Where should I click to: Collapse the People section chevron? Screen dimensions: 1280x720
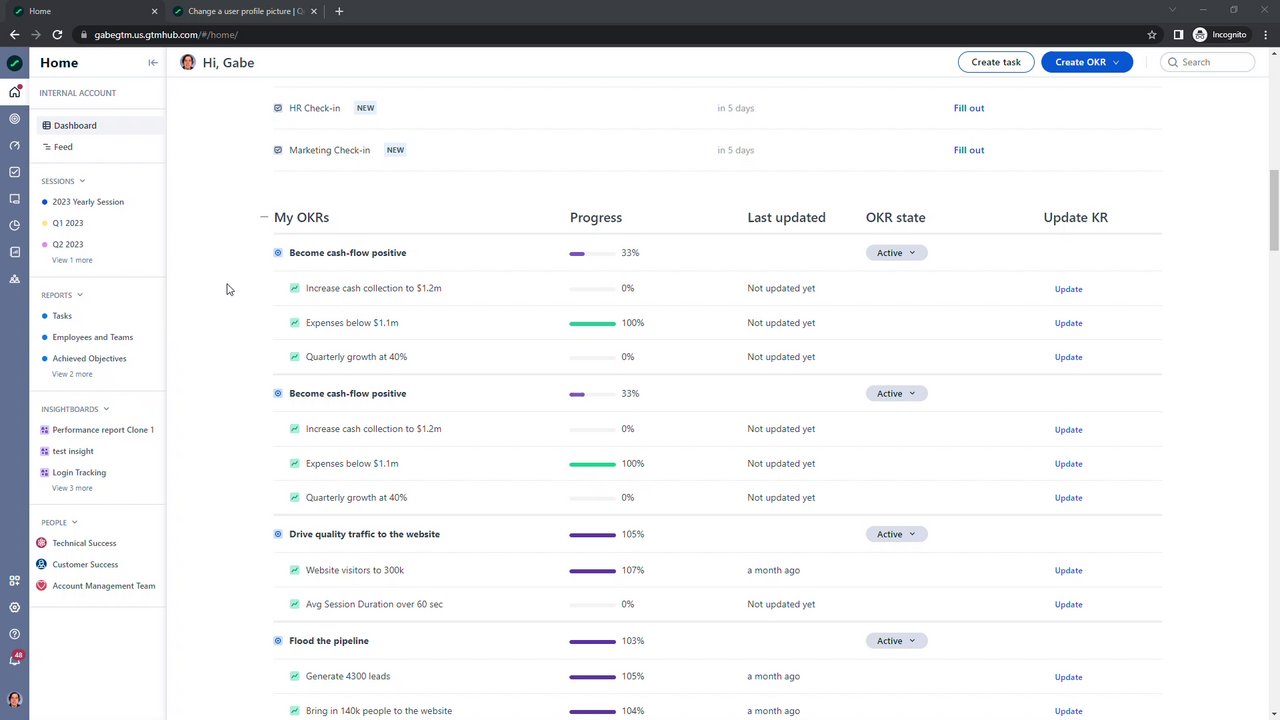click(x=74, y=522)
